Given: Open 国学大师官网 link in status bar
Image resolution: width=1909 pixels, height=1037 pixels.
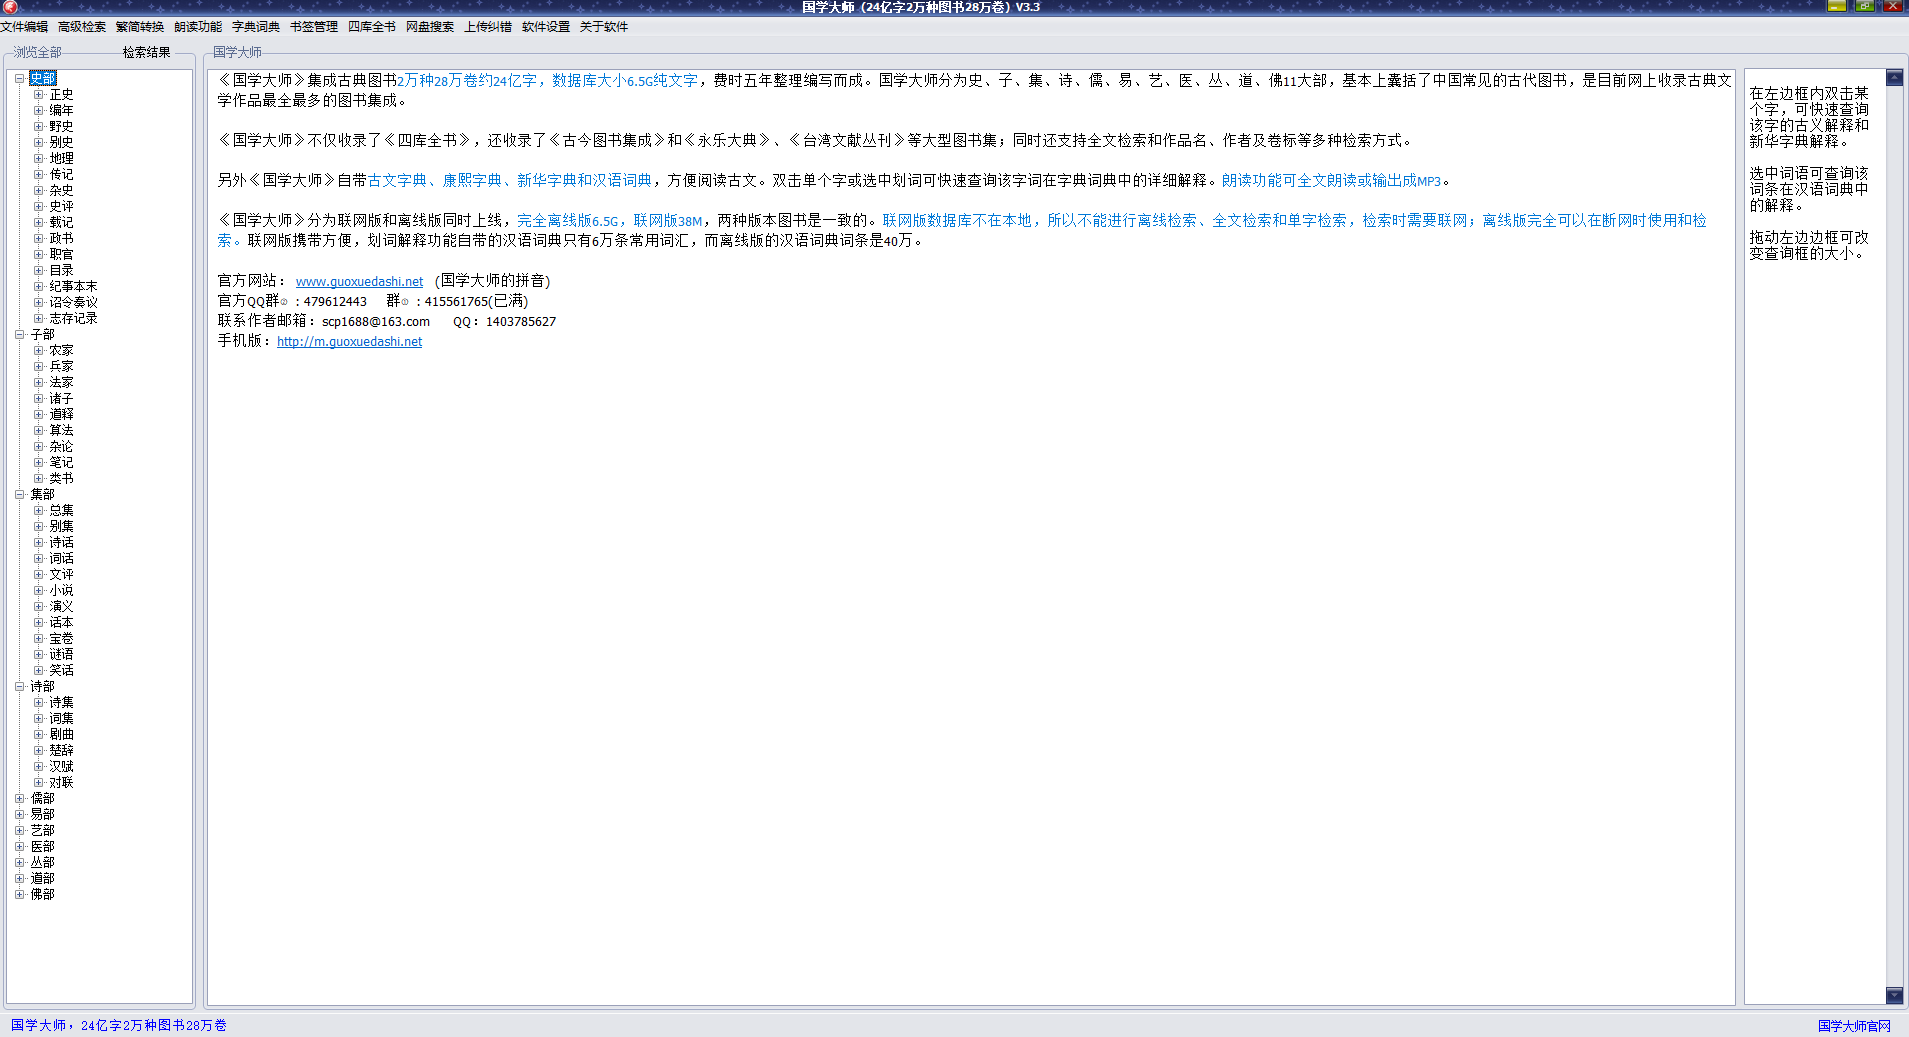Looking at the screenshot, I should 1854,1026.
